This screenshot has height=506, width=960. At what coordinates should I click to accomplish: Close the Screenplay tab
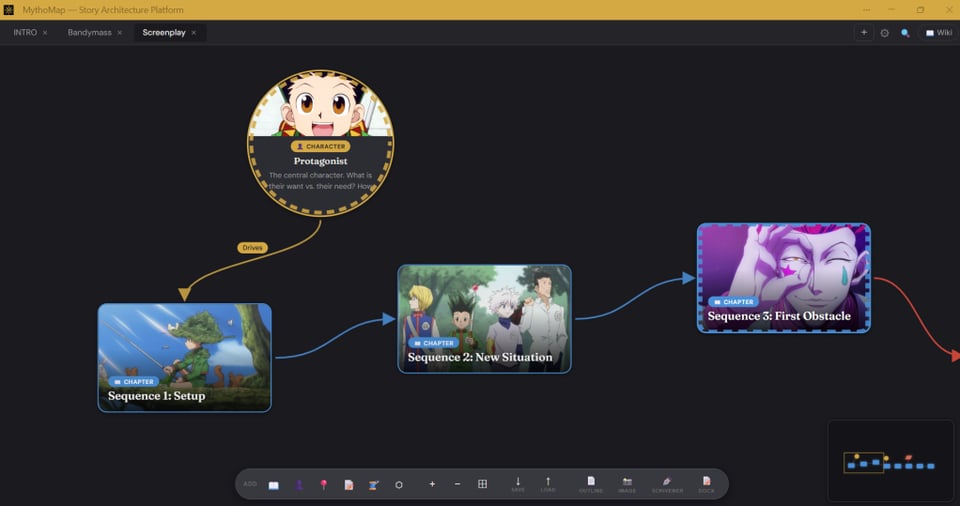[x=193, y=33]
